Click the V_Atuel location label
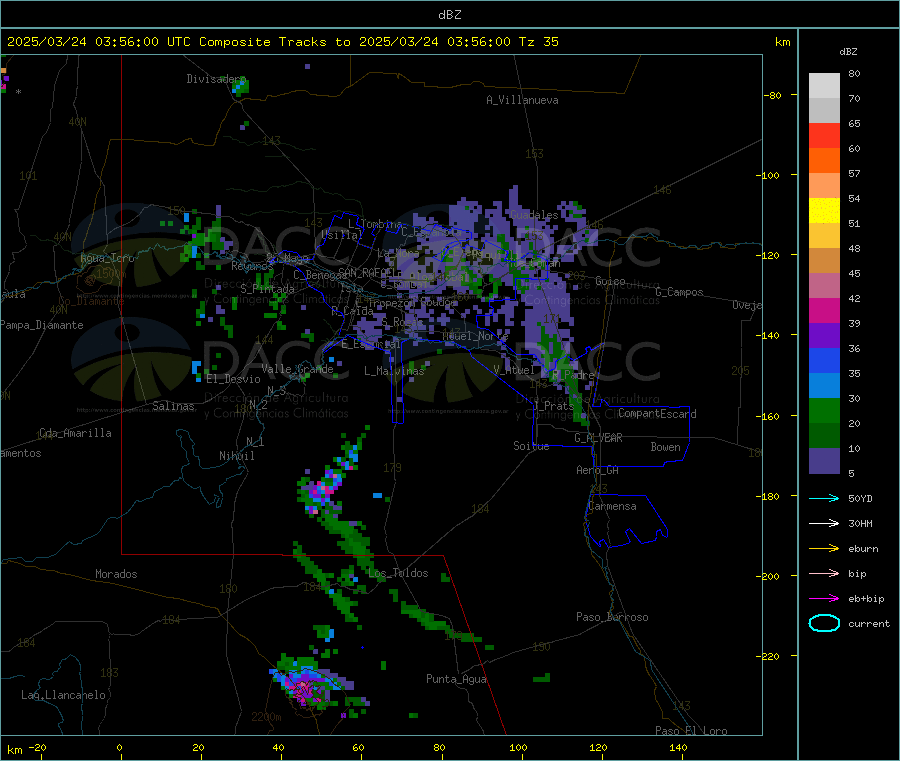 pos(514,370)
